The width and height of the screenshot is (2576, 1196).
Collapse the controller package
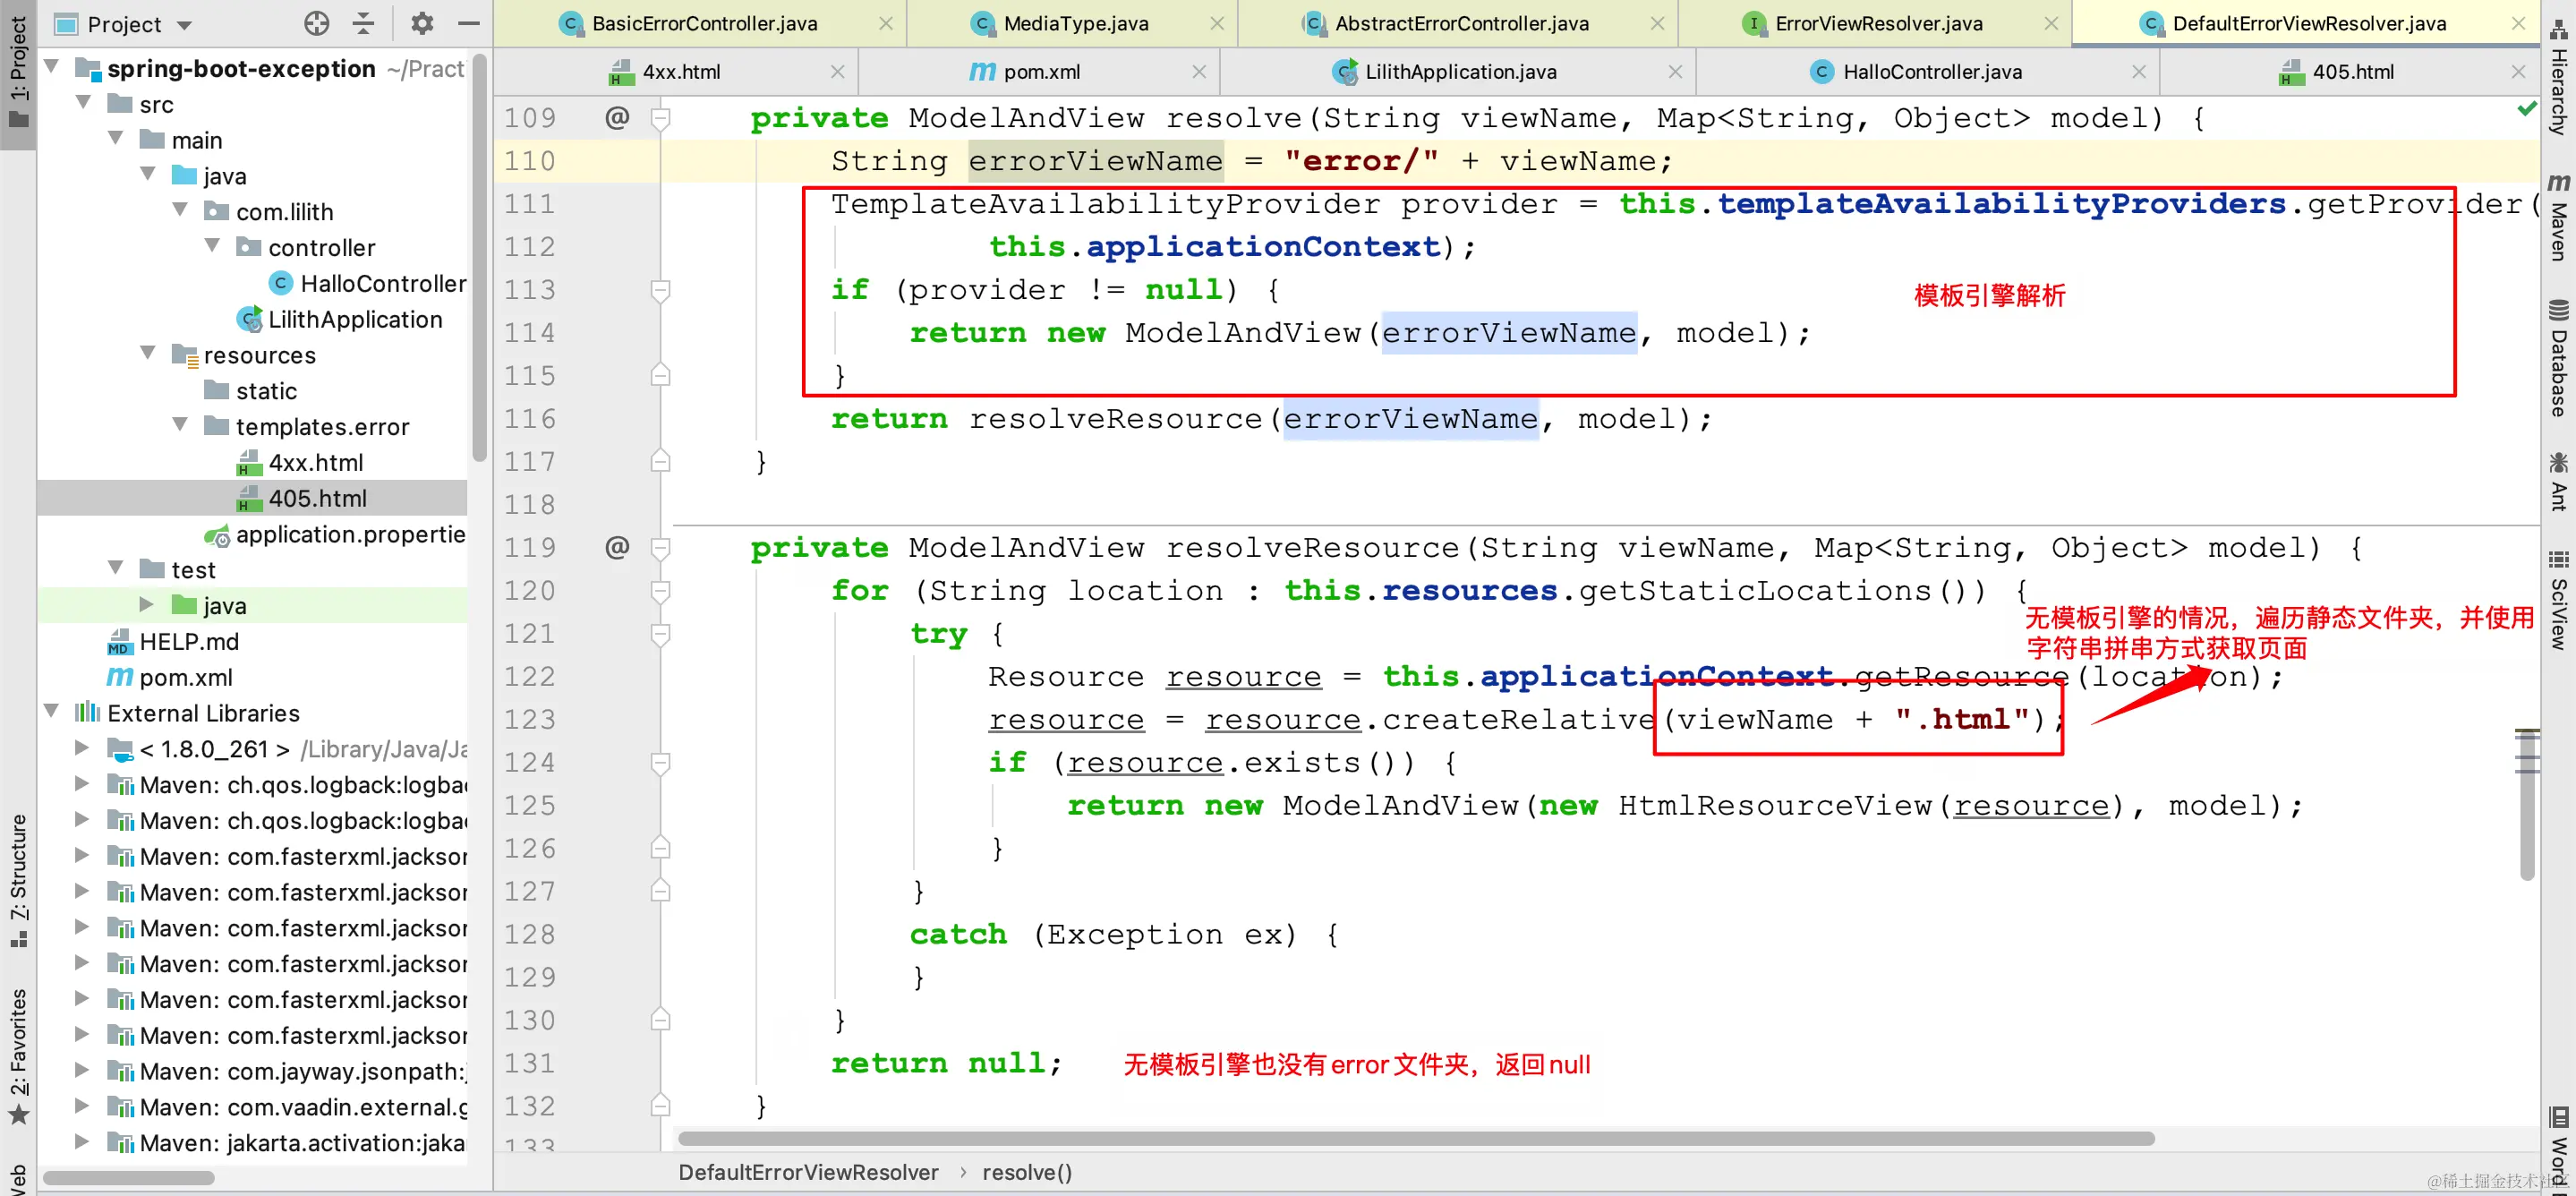(213, 246)
